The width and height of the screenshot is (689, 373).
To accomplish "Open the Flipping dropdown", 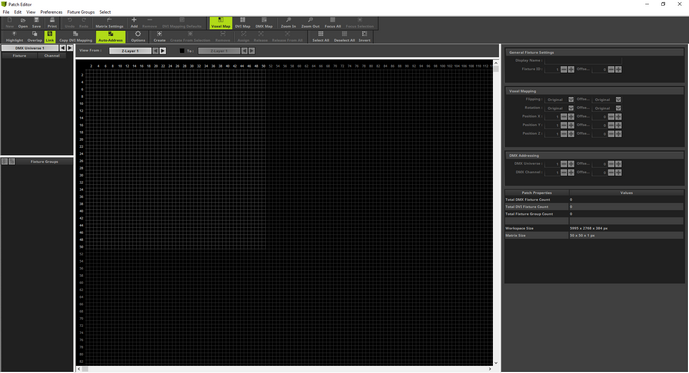I will pos(559,100).
